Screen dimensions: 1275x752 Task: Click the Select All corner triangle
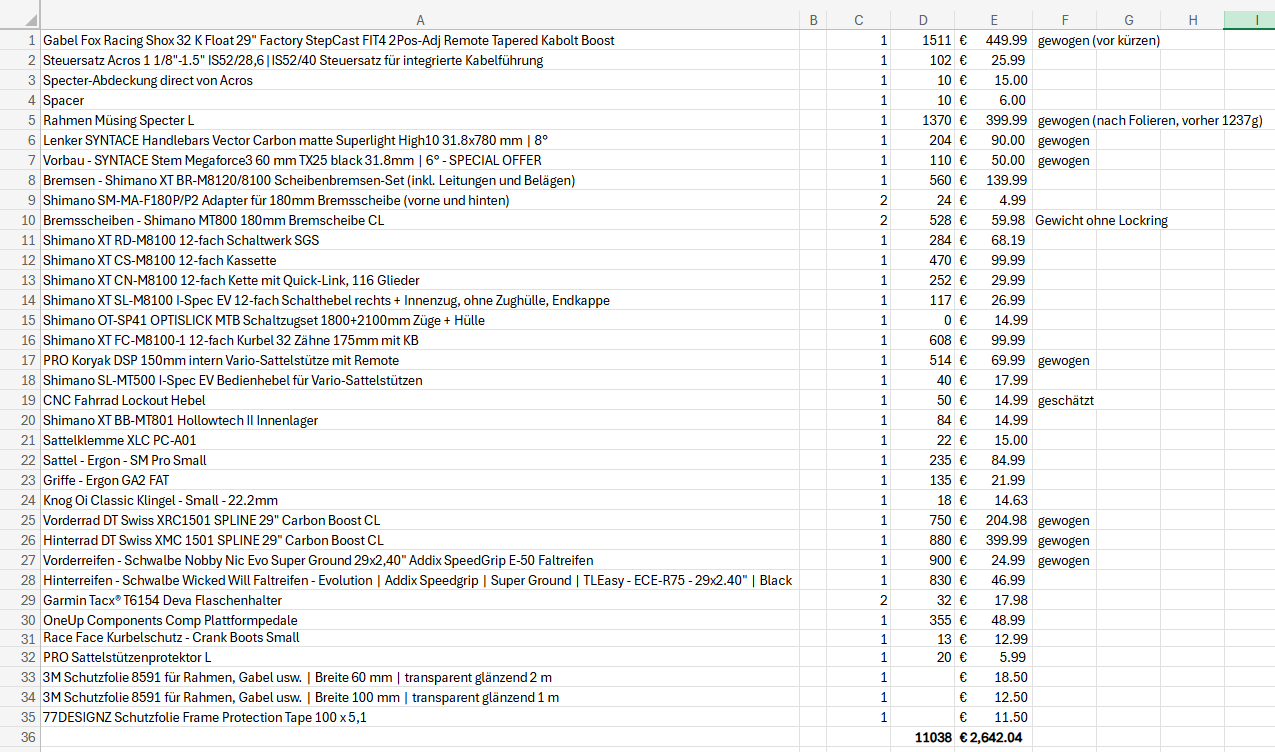(20, 20)
